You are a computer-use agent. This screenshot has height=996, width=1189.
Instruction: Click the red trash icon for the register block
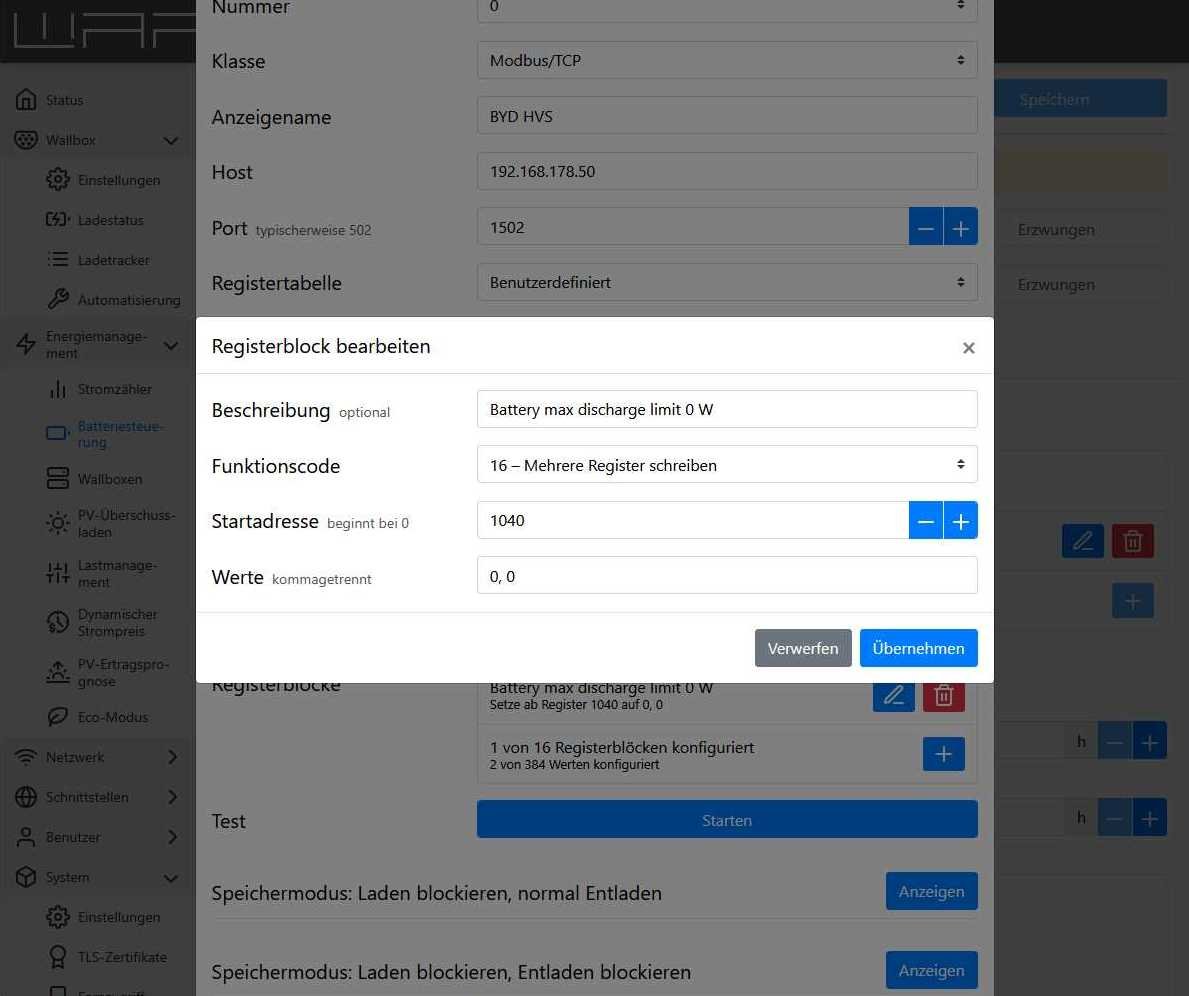click(x=943, y=696)
